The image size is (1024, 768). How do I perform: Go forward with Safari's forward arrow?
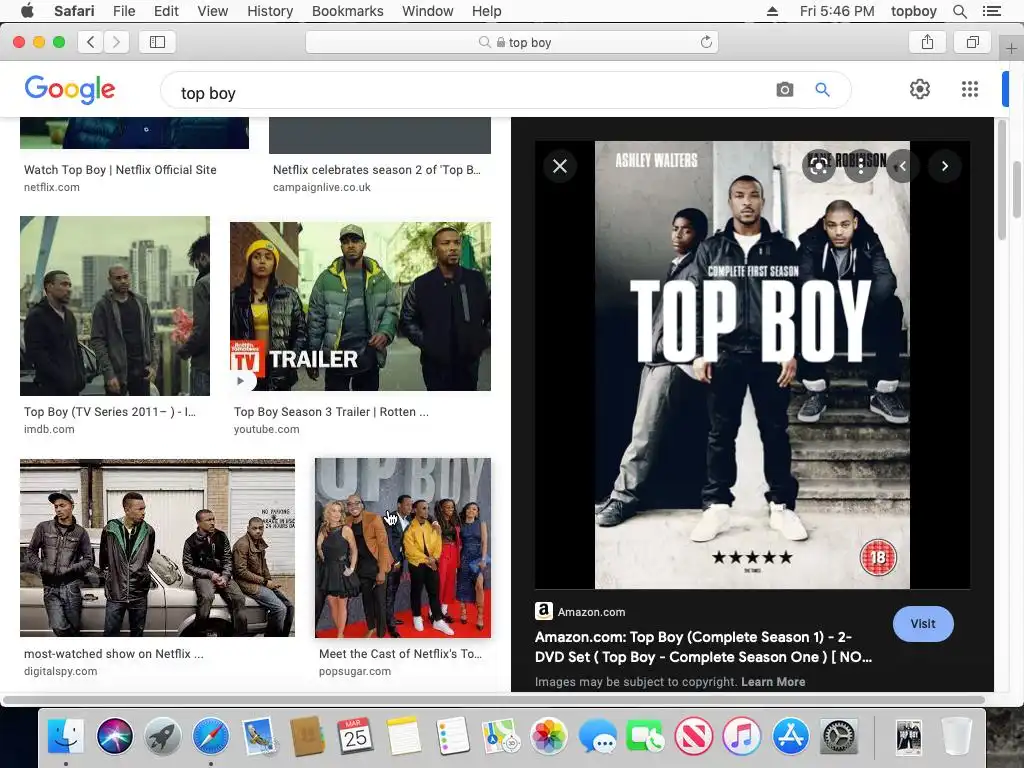[116, 42]
